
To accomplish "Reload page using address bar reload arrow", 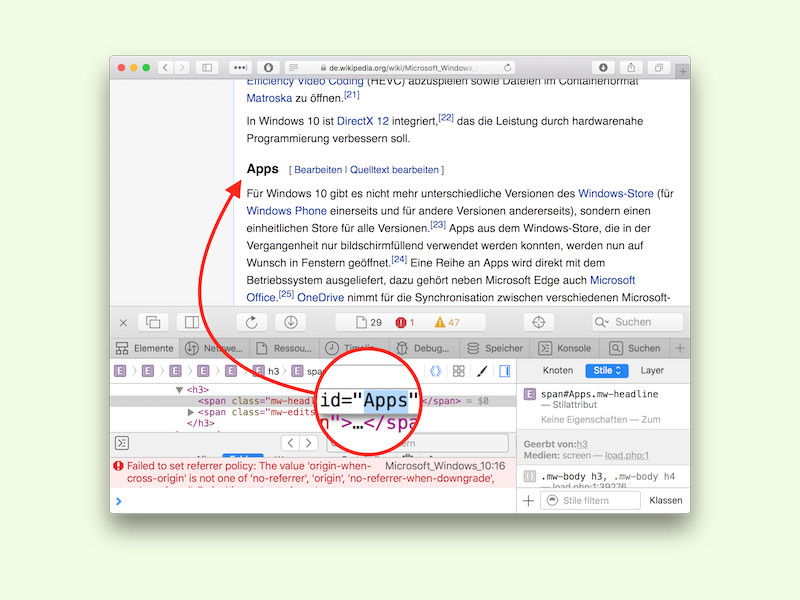I will [x=507, y=67].
